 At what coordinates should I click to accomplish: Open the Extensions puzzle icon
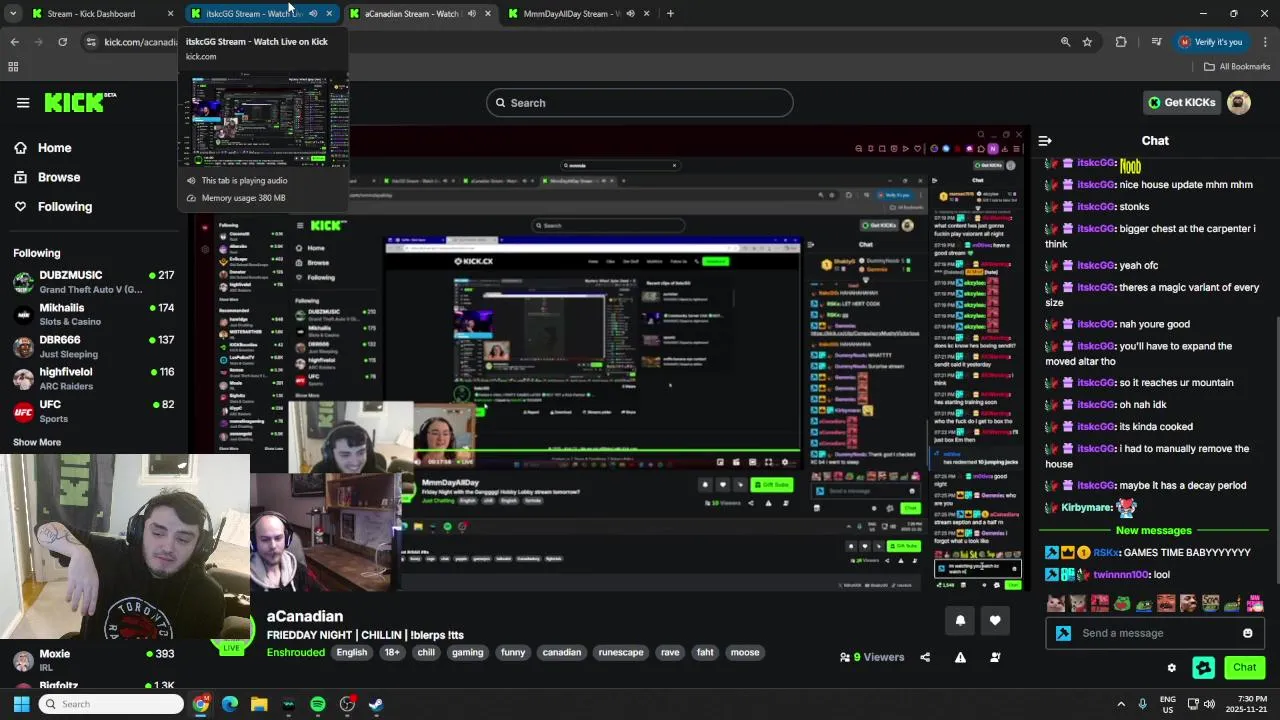pyautogui.click(x=1121, y=42)
